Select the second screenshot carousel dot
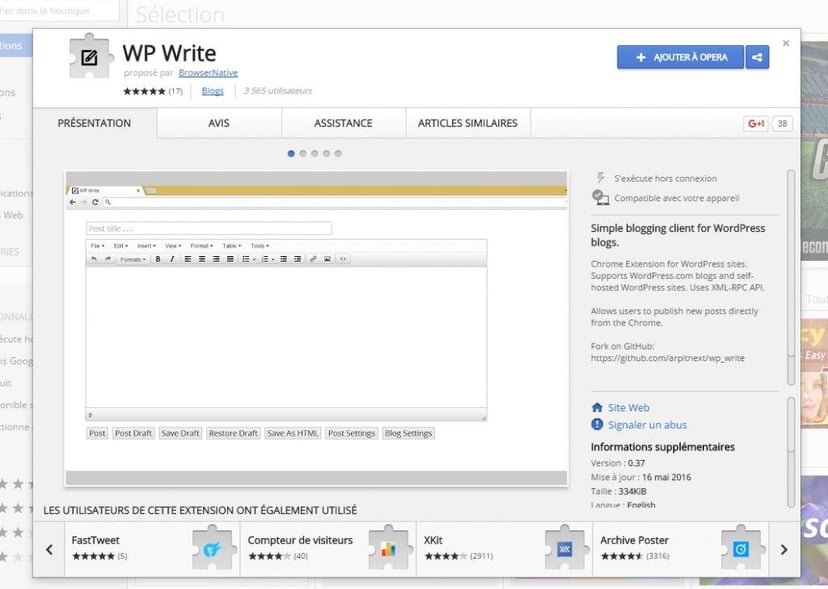The image size is (828, 589). point(303,154)
